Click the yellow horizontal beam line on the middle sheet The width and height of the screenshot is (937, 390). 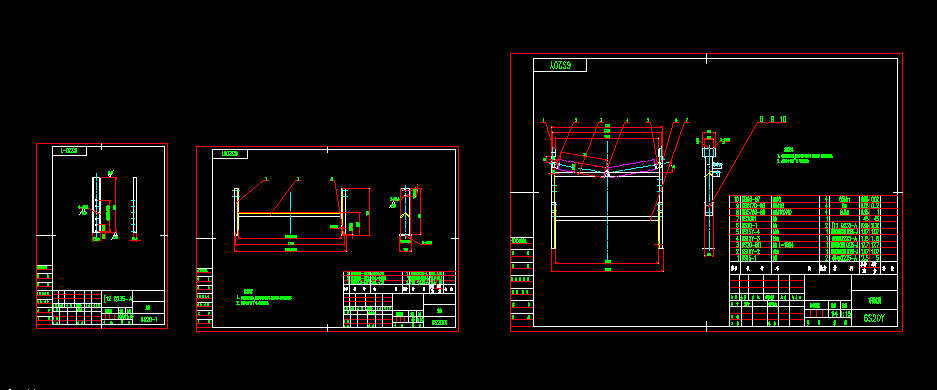click(x=290, y=213)
